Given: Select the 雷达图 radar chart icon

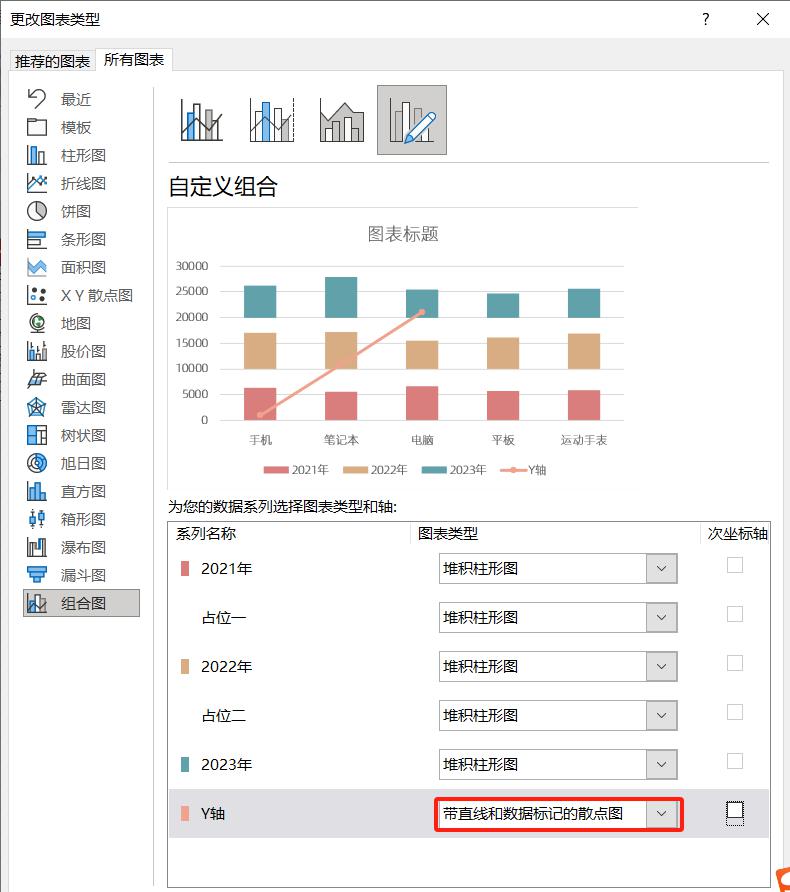Looking at the screenshot, I should tap(37, 407).
